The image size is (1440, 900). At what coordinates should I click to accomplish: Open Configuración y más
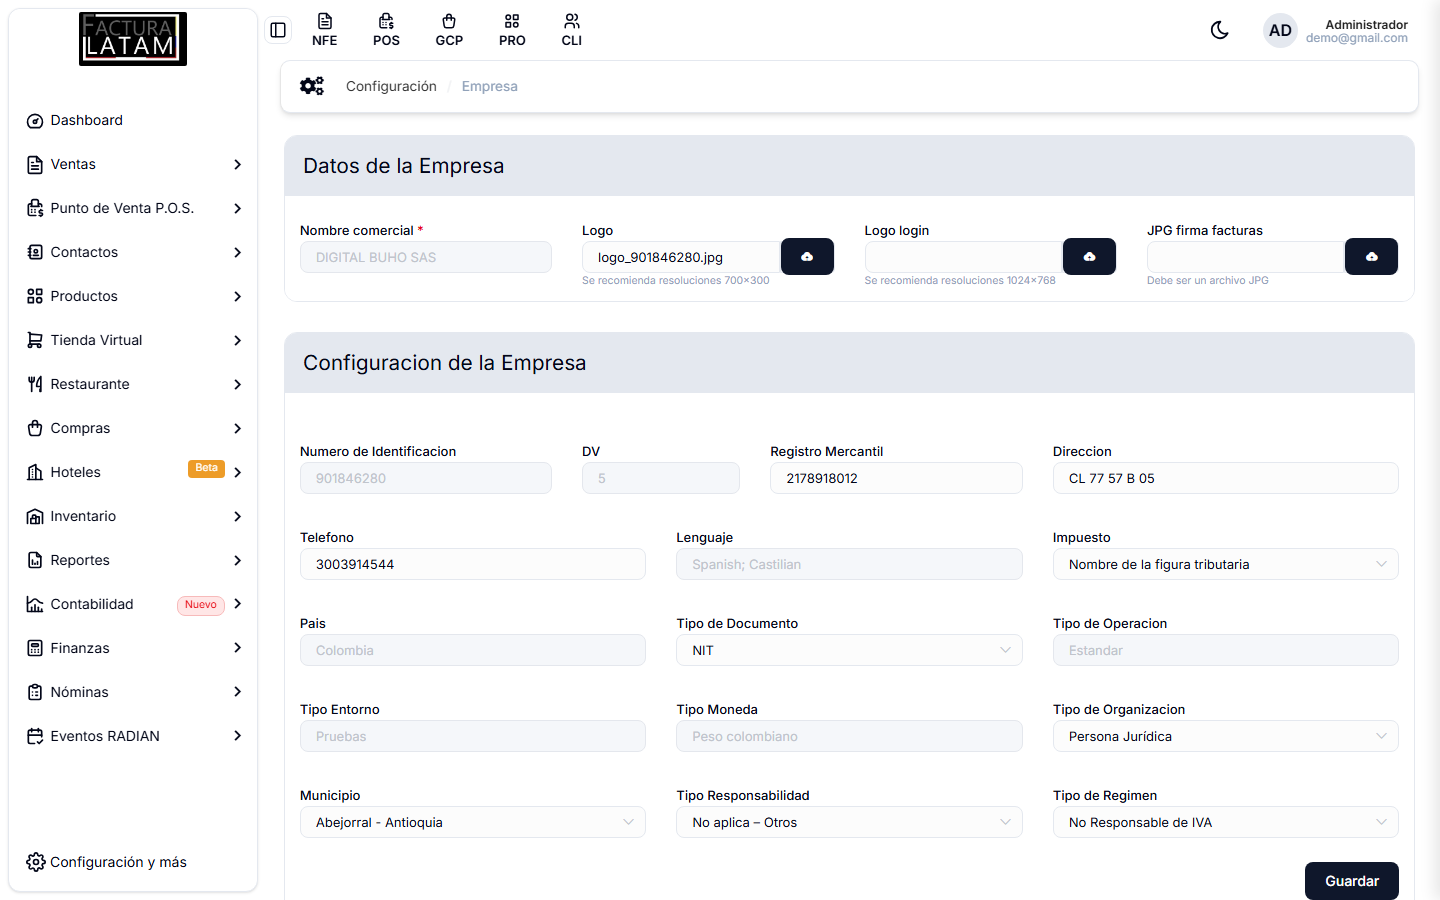click(107, 862)
